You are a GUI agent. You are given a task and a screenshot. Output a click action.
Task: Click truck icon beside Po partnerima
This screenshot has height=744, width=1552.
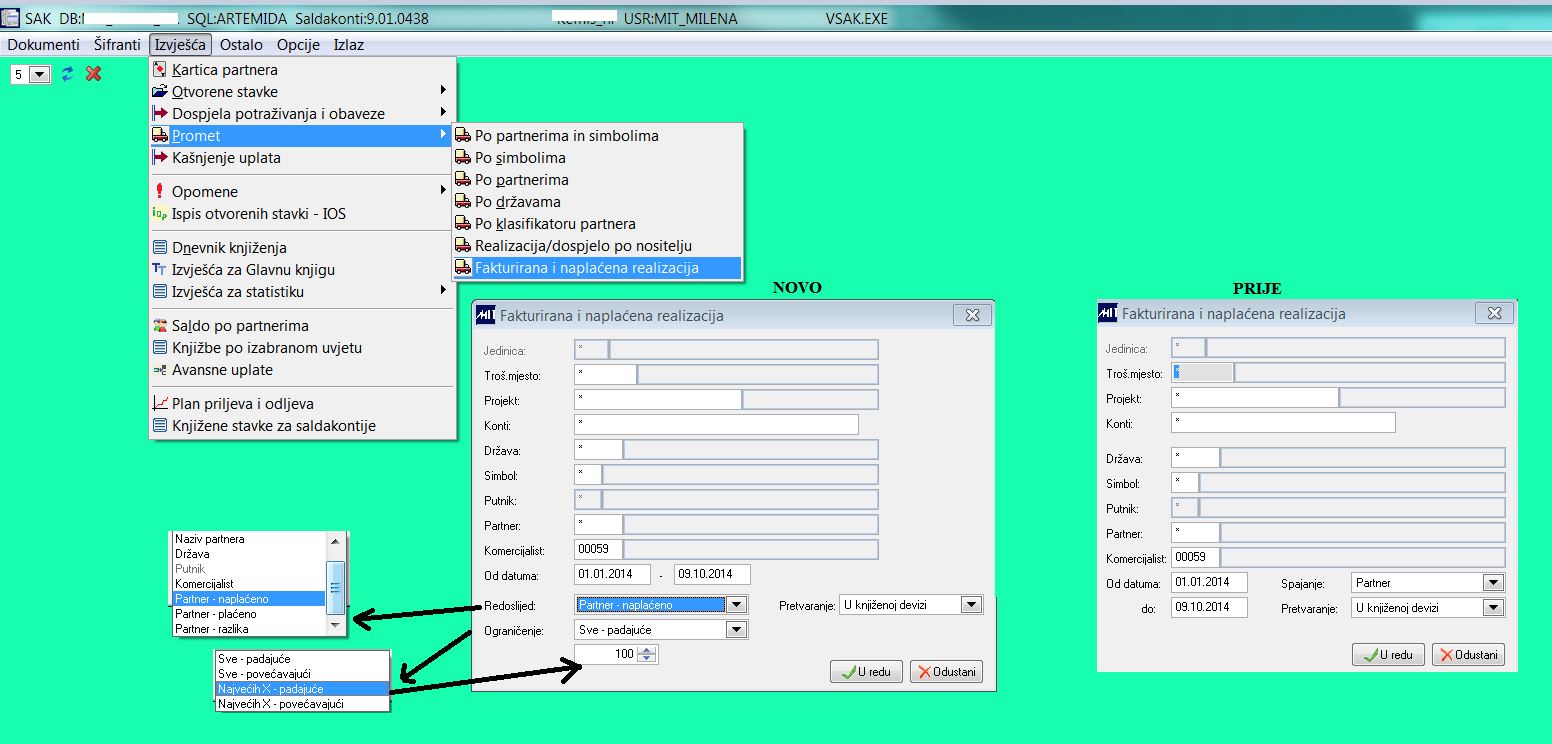point(463,179)
